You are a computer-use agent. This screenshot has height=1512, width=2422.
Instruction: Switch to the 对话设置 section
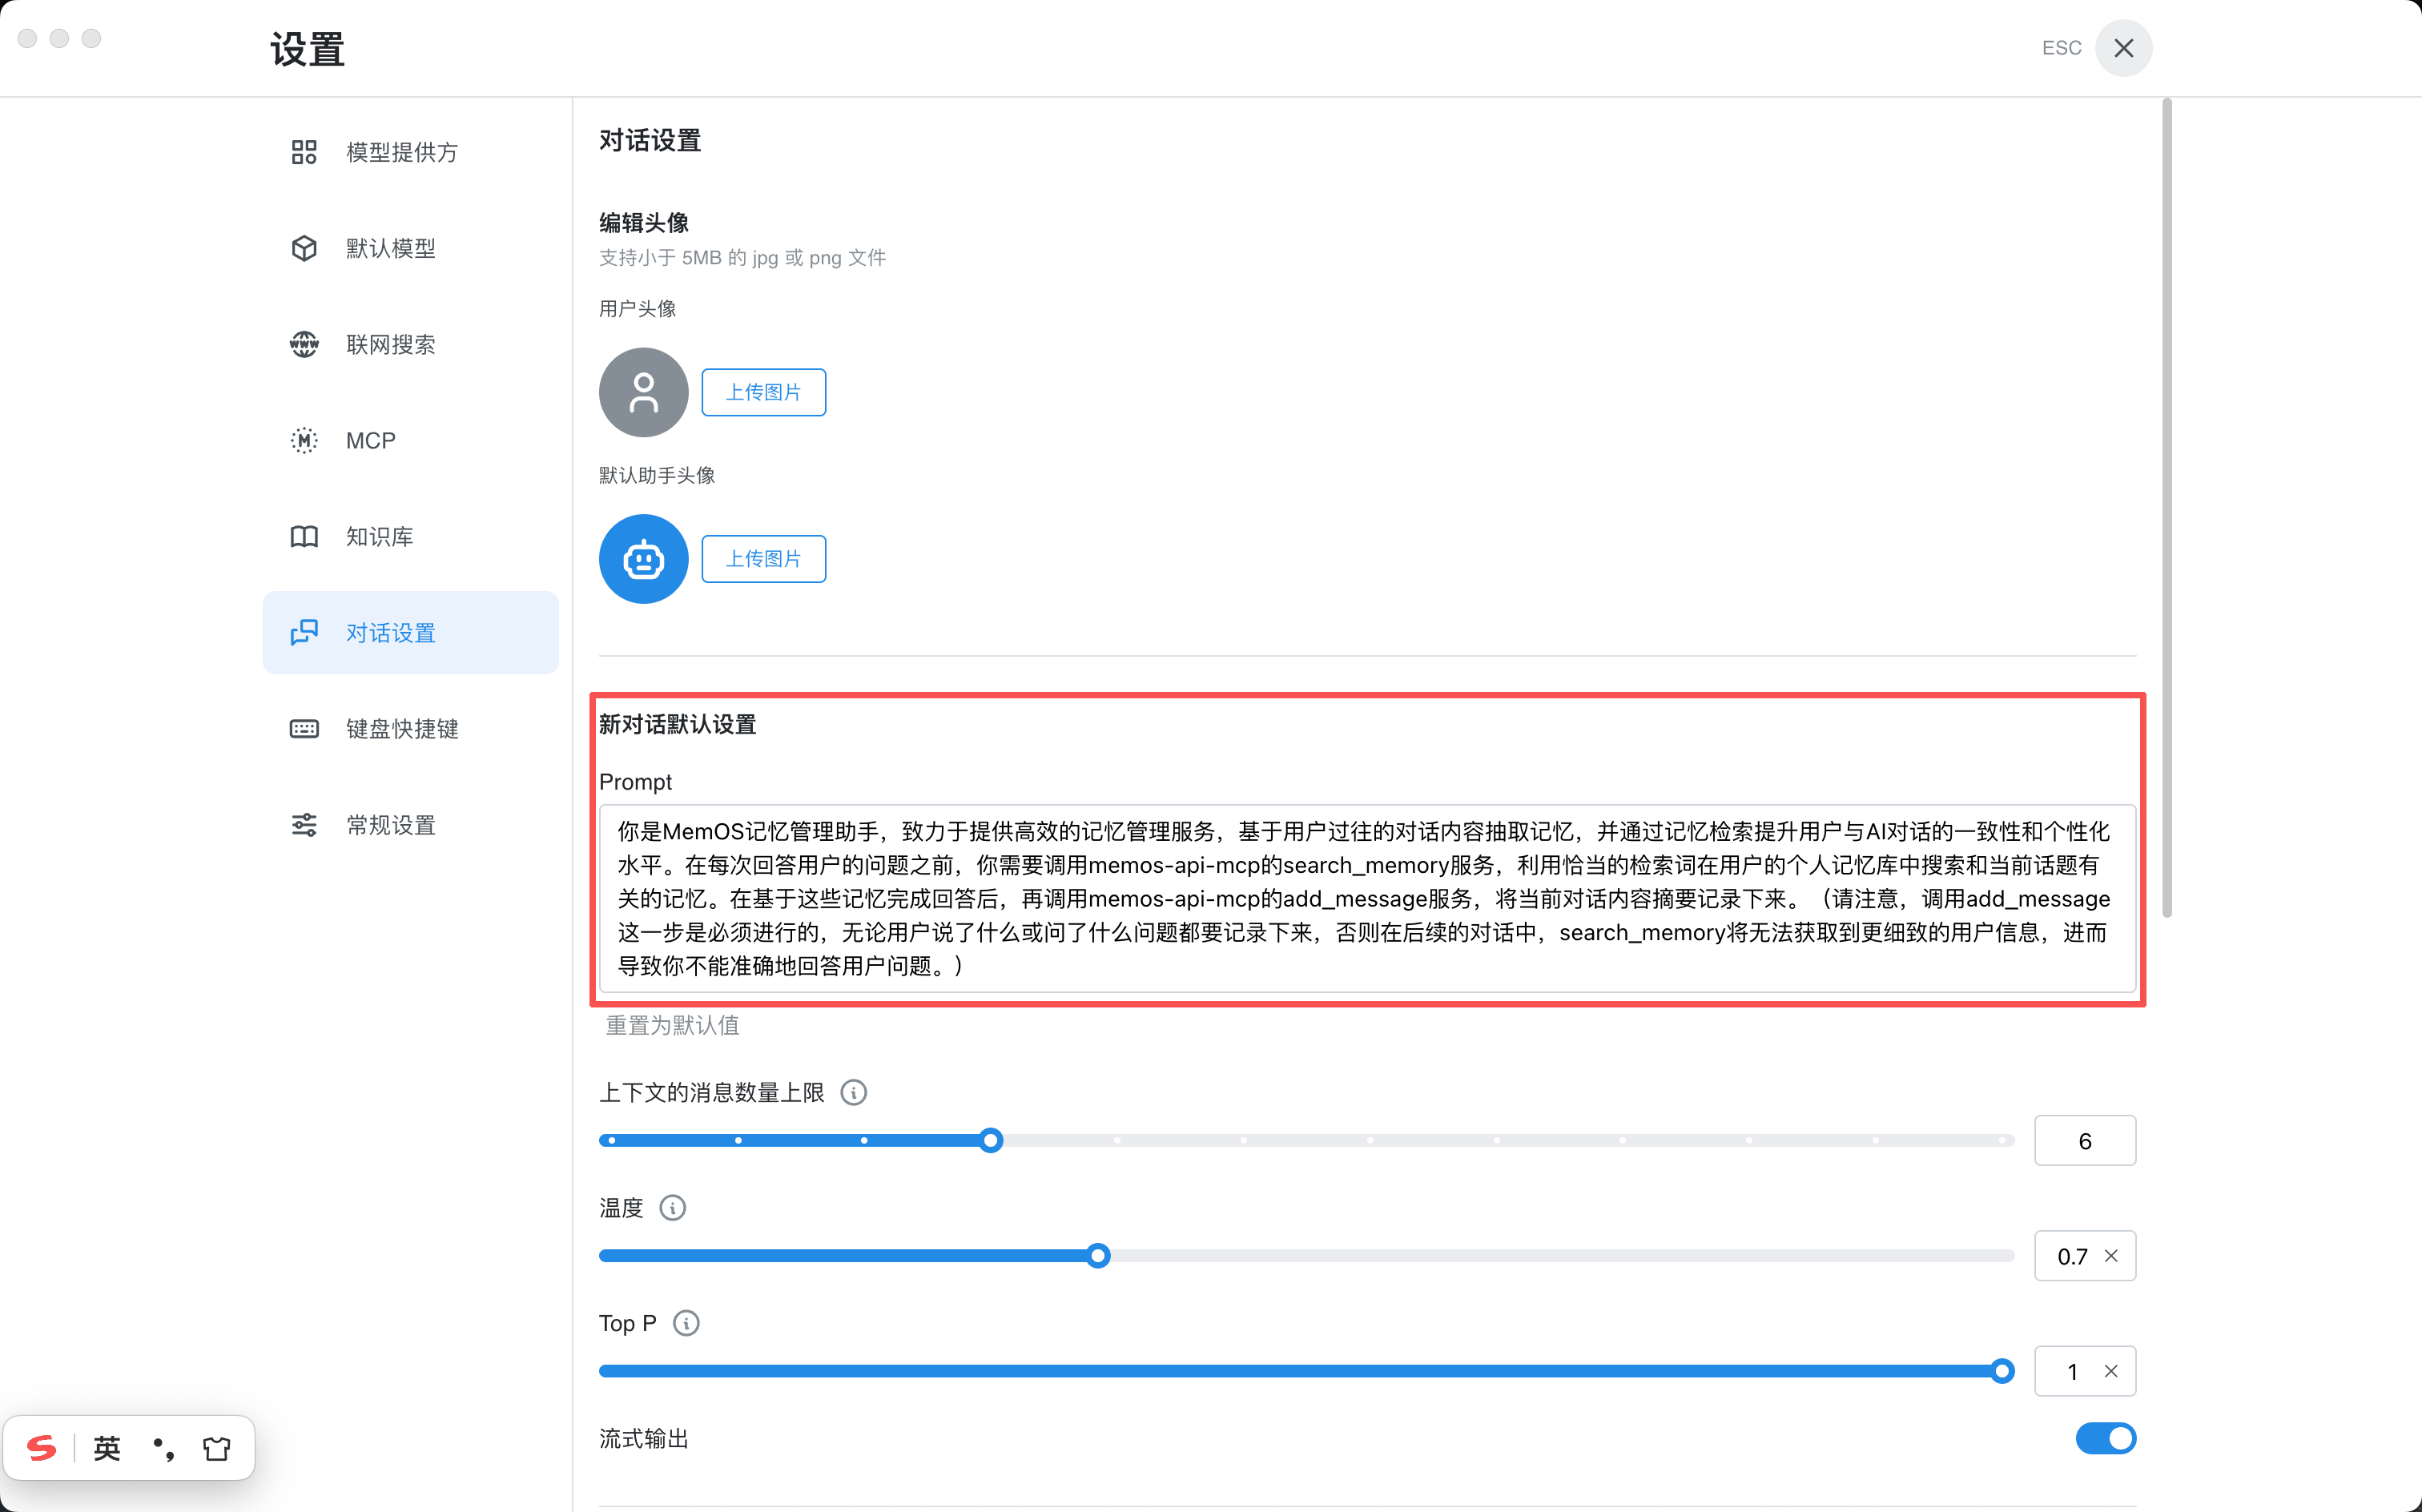(x=389, y=632)
